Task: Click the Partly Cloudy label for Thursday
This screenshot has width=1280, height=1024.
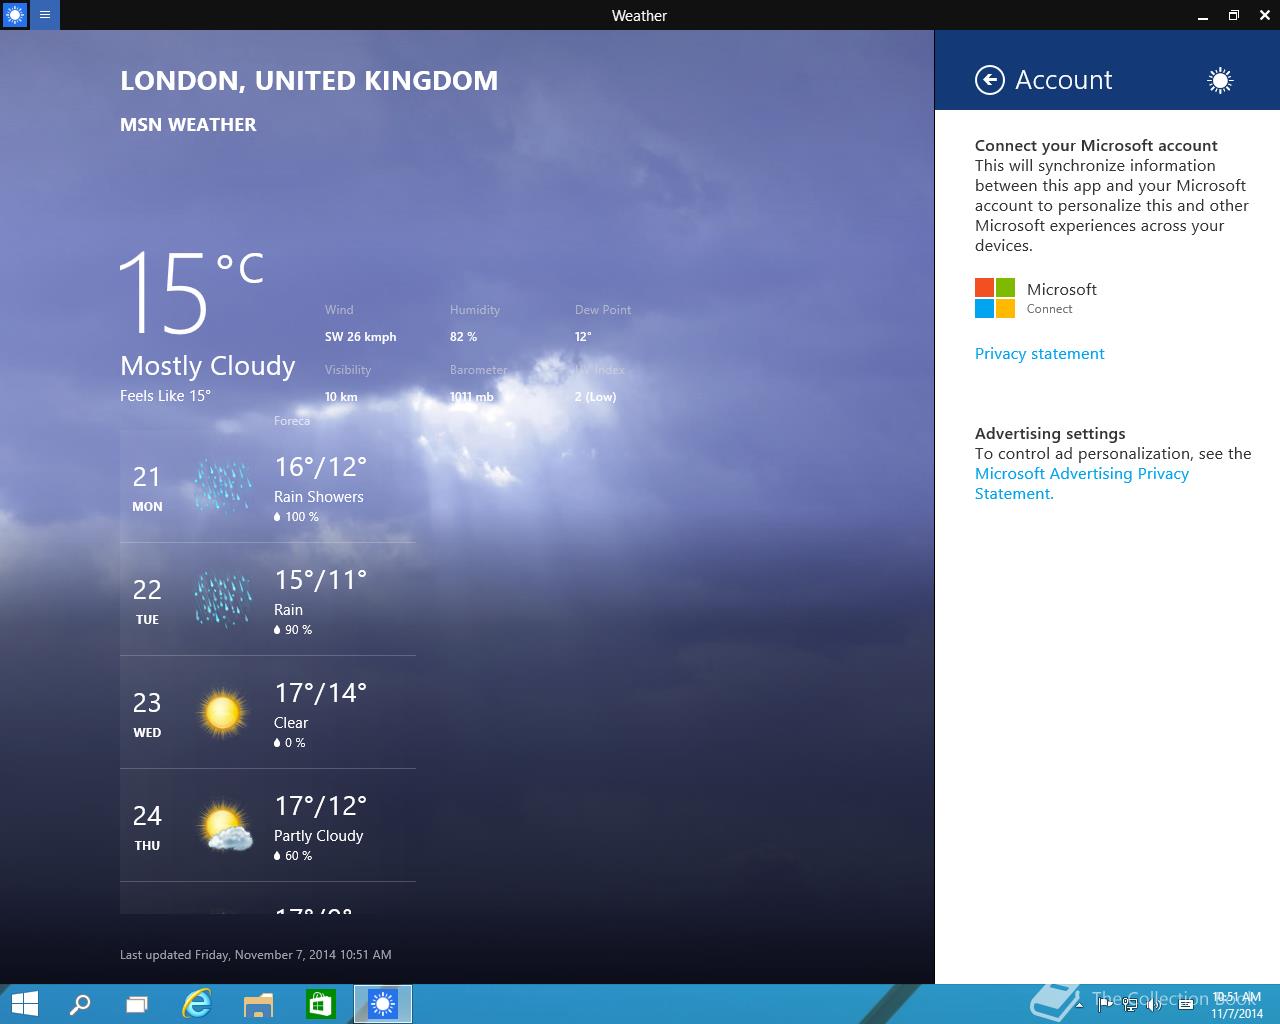Action: 319,836
